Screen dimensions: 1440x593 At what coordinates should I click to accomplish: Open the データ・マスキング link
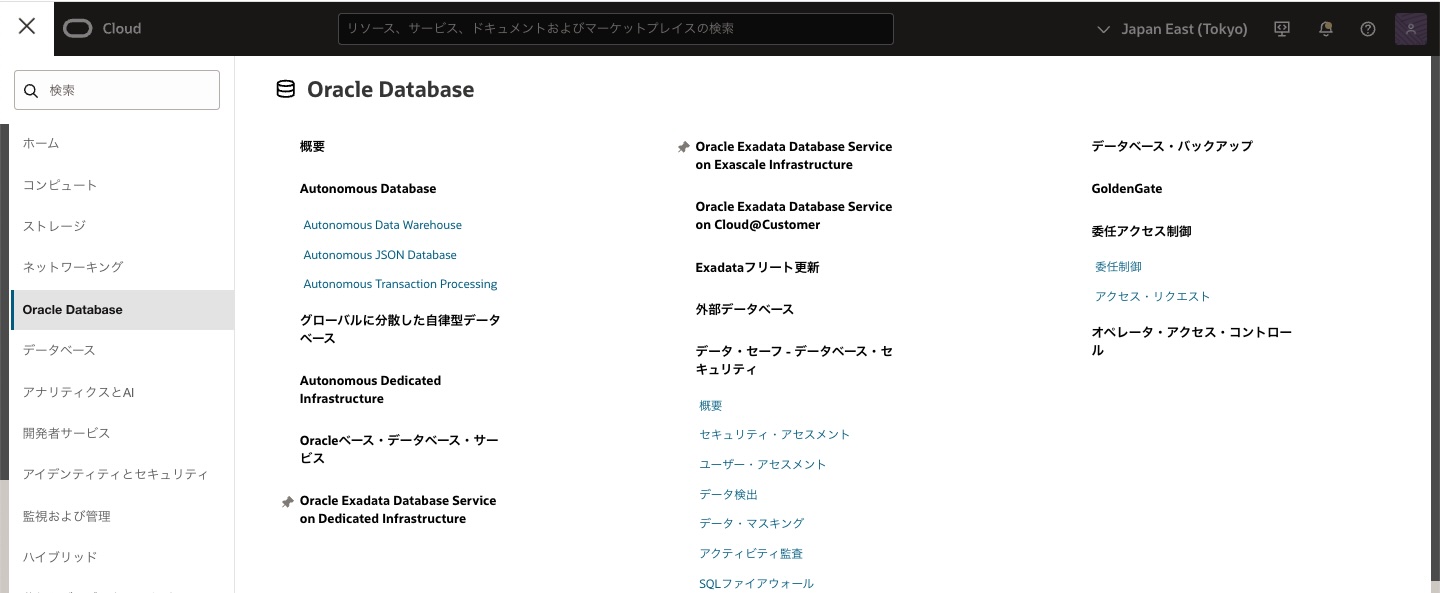[751, 523]
